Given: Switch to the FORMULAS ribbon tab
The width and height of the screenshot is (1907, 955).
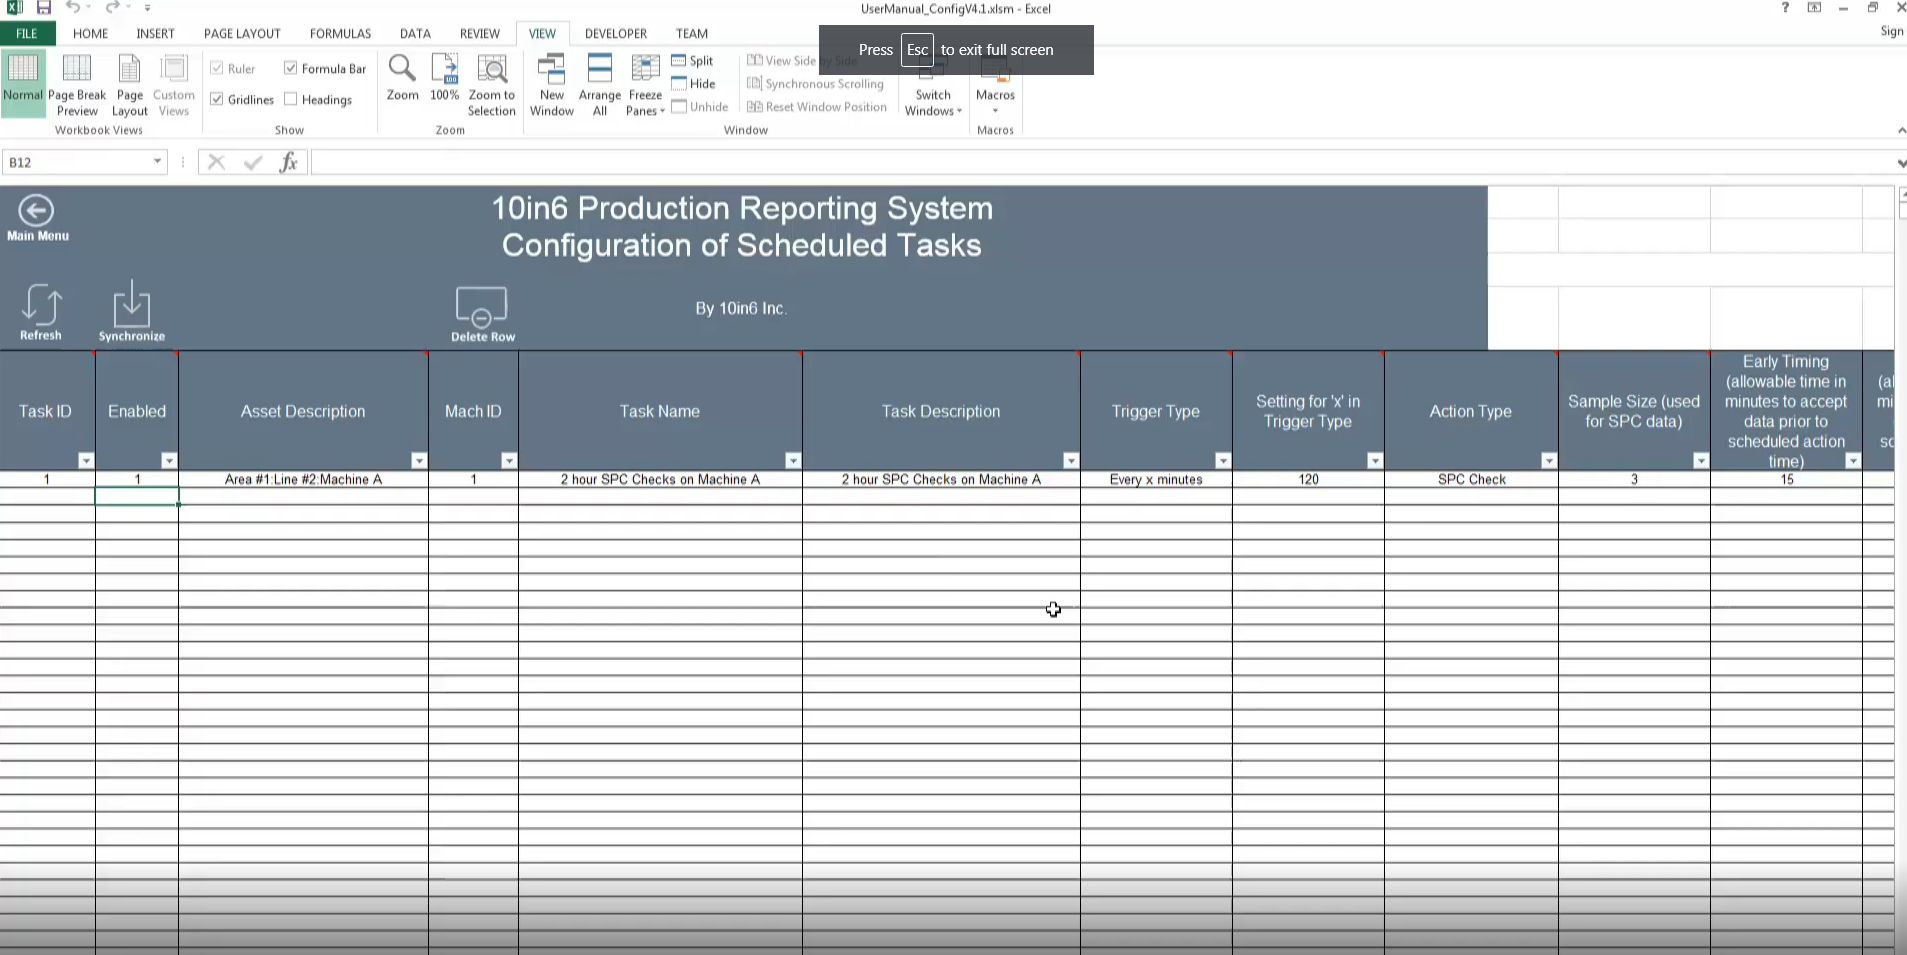Looking at the screenshot, I should tap(340, 33).
